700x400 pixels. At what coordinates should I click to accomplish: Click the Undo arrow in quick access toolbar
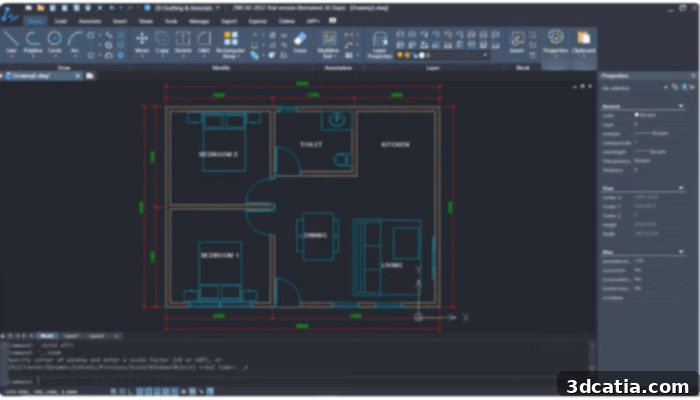pos(112,8)
